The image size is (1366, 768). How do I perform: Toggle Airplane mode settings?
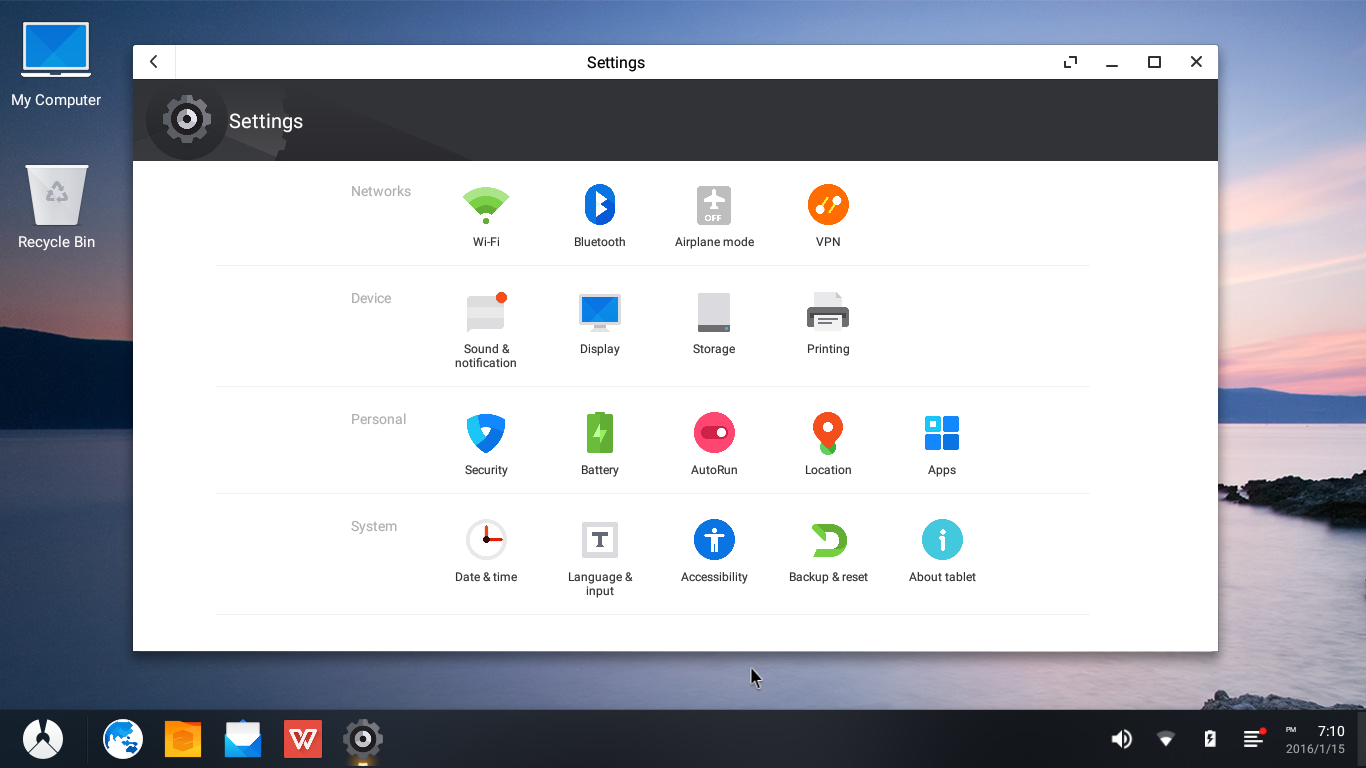click(714, 213)
